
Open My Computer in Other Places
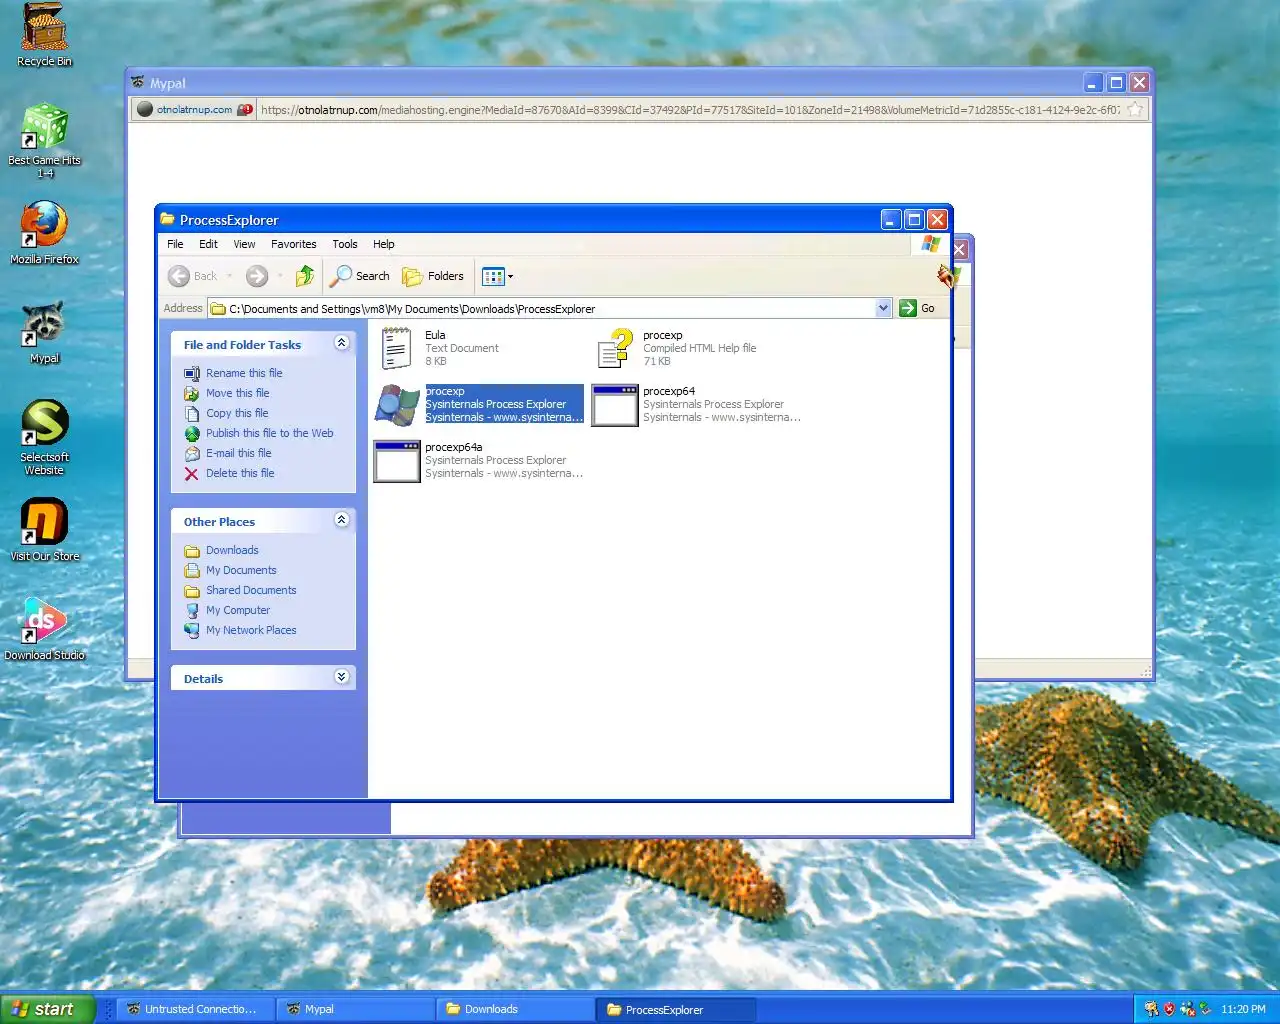tap(238, 610)
